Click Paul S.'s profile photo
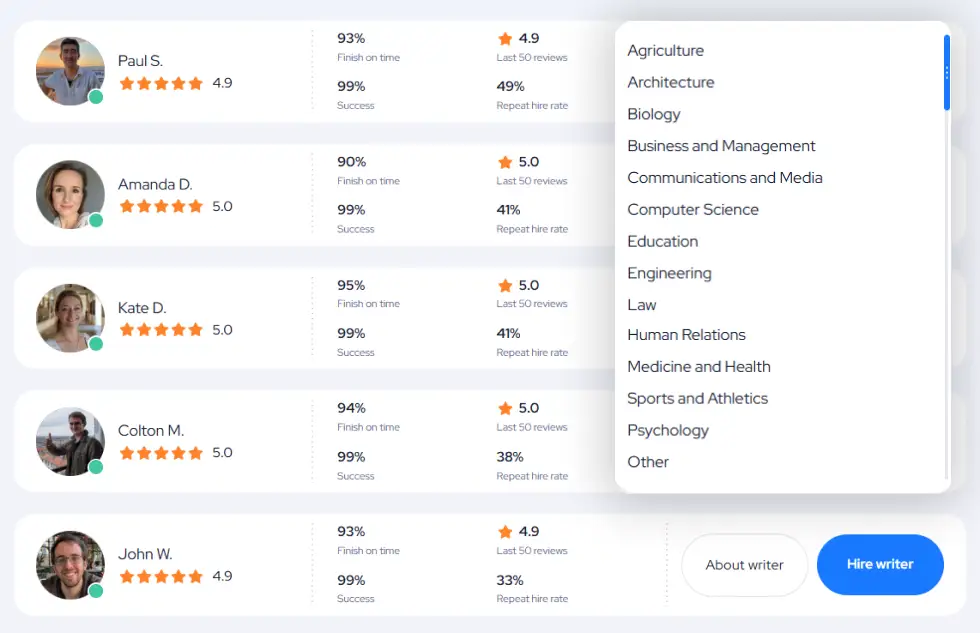This screenshot has height=633, width=980. coord(70,71)
